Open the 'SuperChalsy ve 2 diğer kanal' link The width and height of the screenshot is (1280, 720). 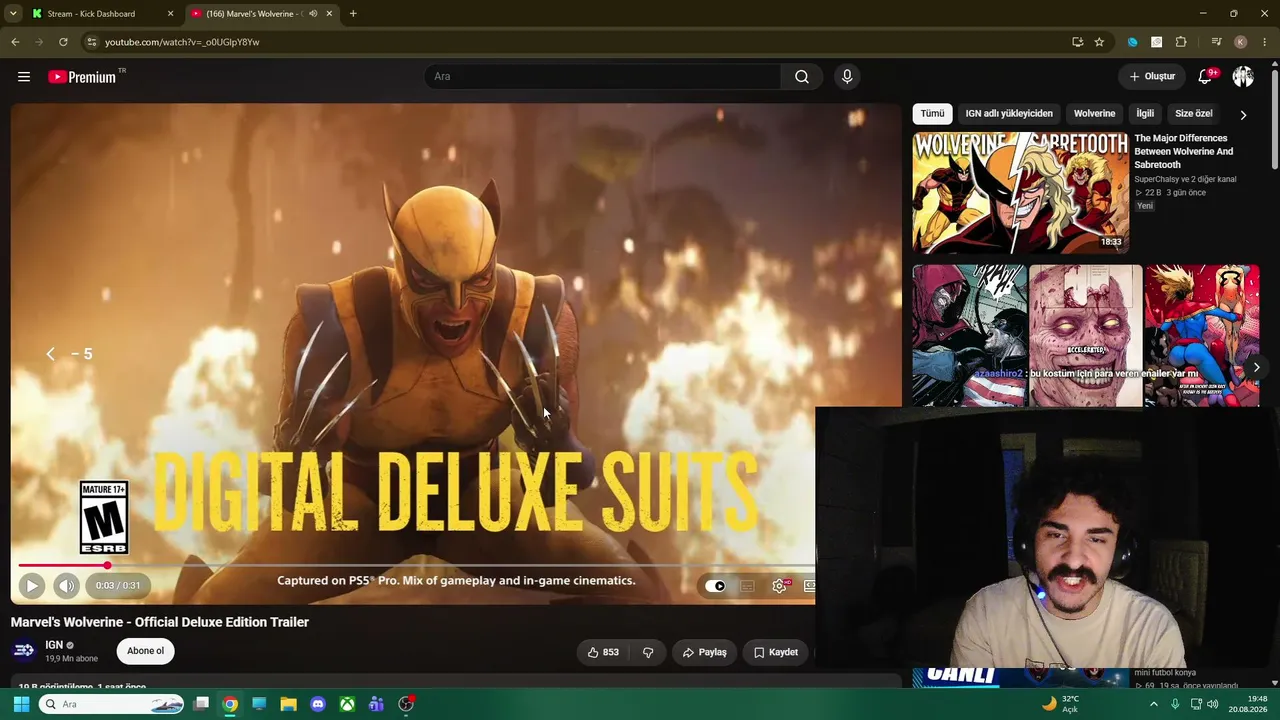pos(1185,179)
